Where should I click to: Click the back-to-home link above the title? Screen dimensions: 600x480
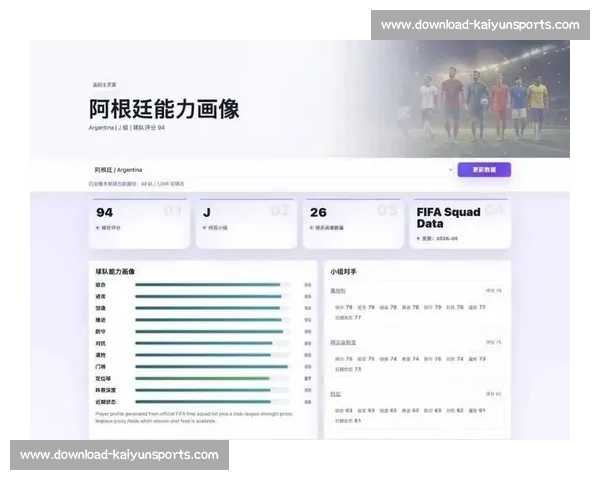click(x=104, y=85)
